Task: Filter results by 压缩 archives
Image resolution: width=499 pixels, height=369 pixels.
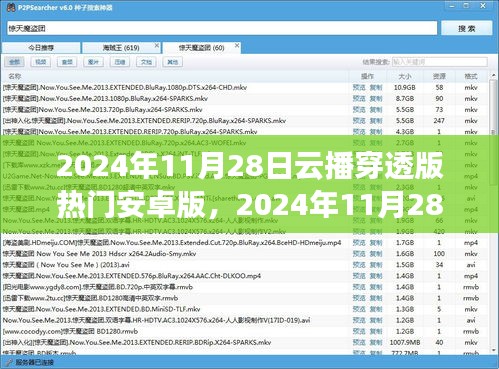Action: [120, 62]
